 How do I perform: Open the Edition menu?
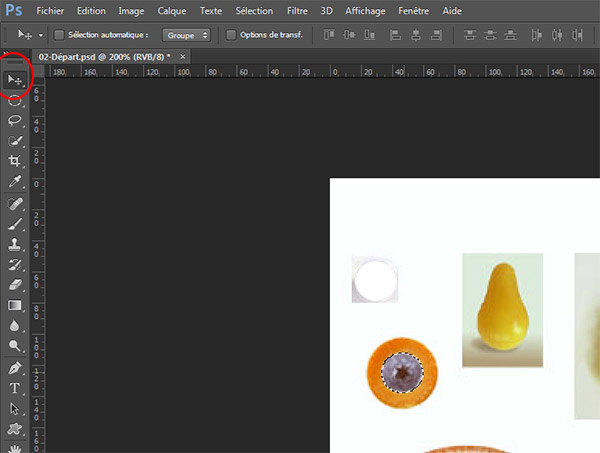click(x=91, y=11)
